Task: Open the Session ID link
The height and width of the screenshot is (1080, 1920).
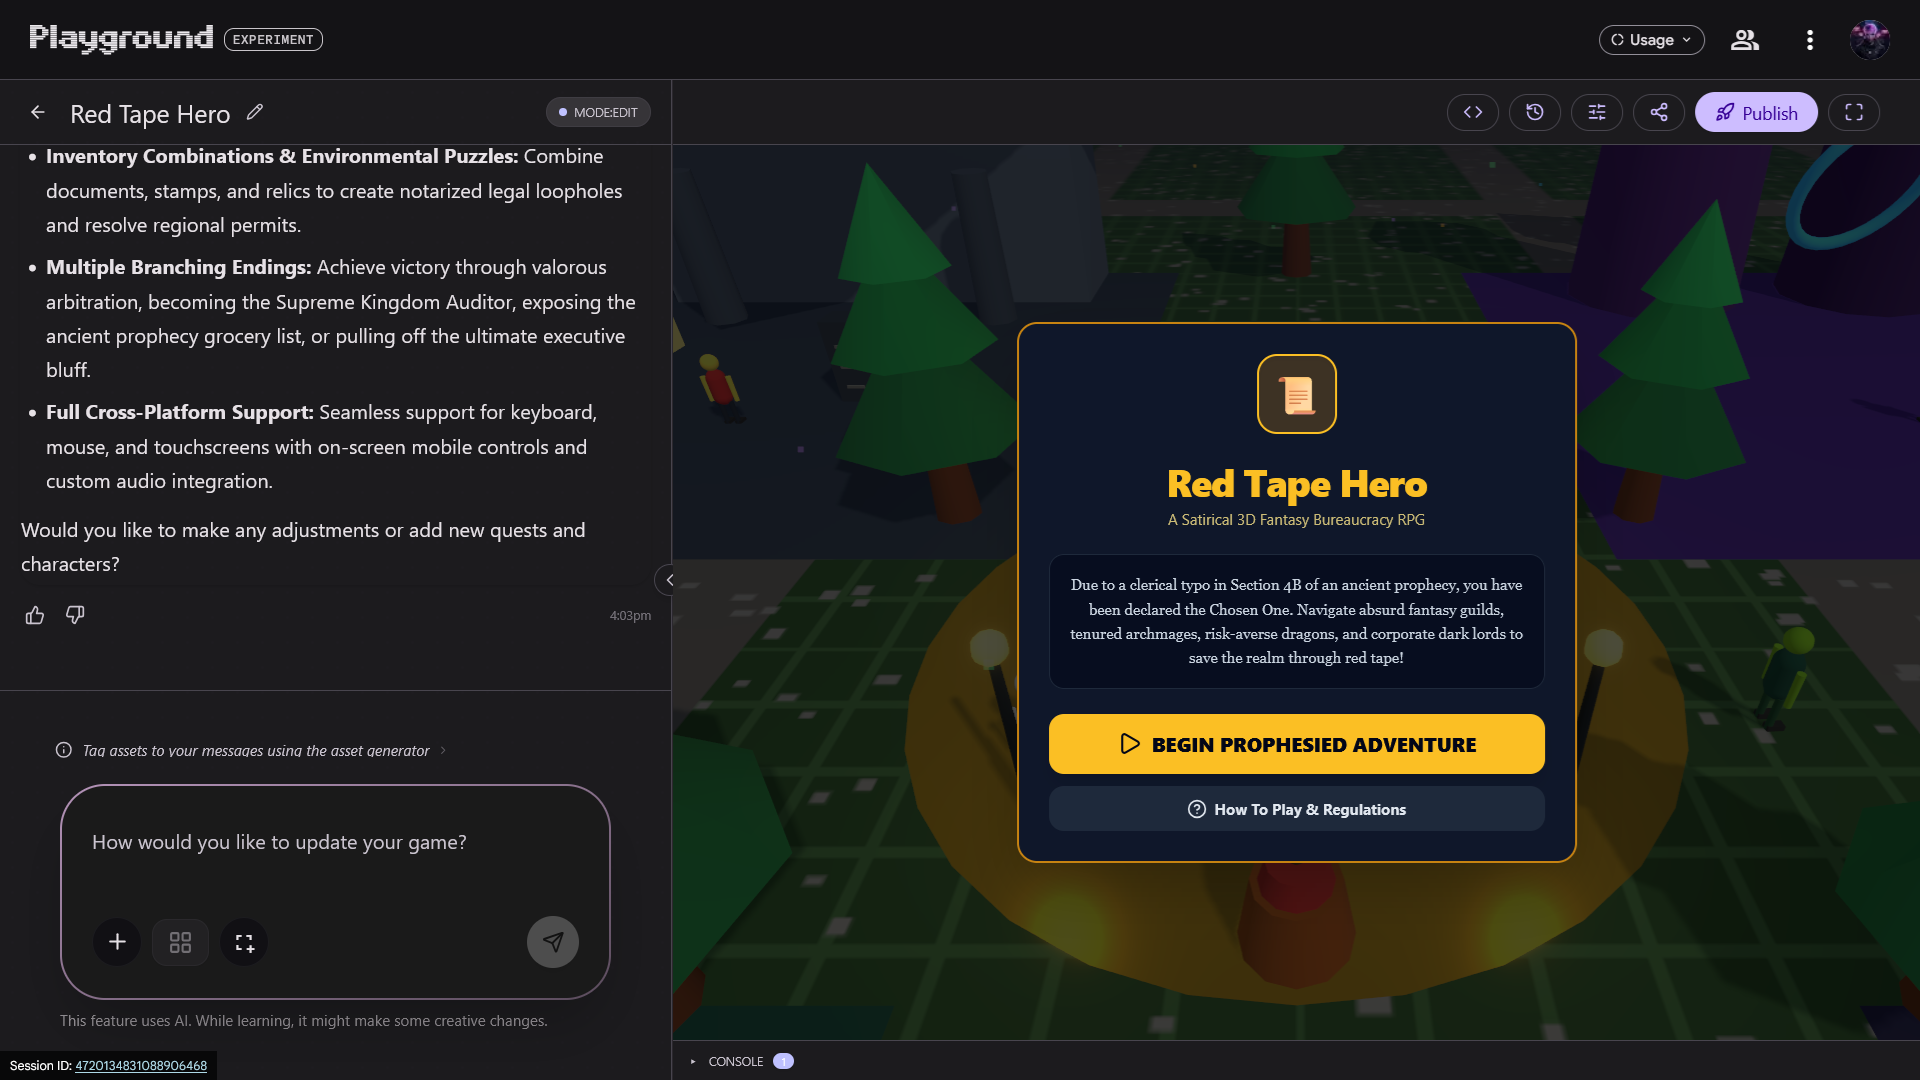Action: [x=141, y=1066]
